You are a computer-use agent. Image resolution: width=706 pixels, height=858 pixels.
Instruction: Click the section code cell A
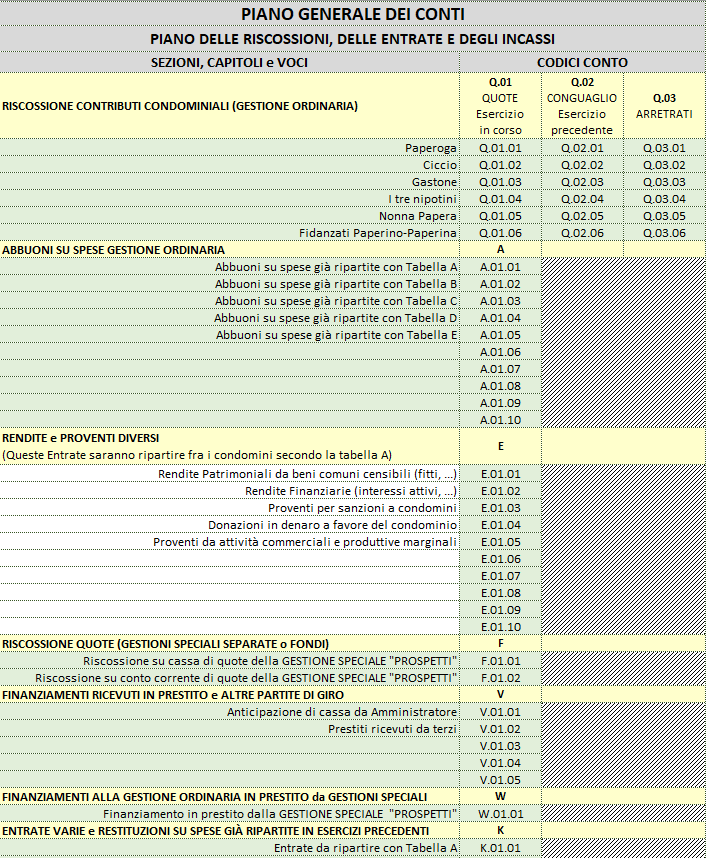[500, 250]
